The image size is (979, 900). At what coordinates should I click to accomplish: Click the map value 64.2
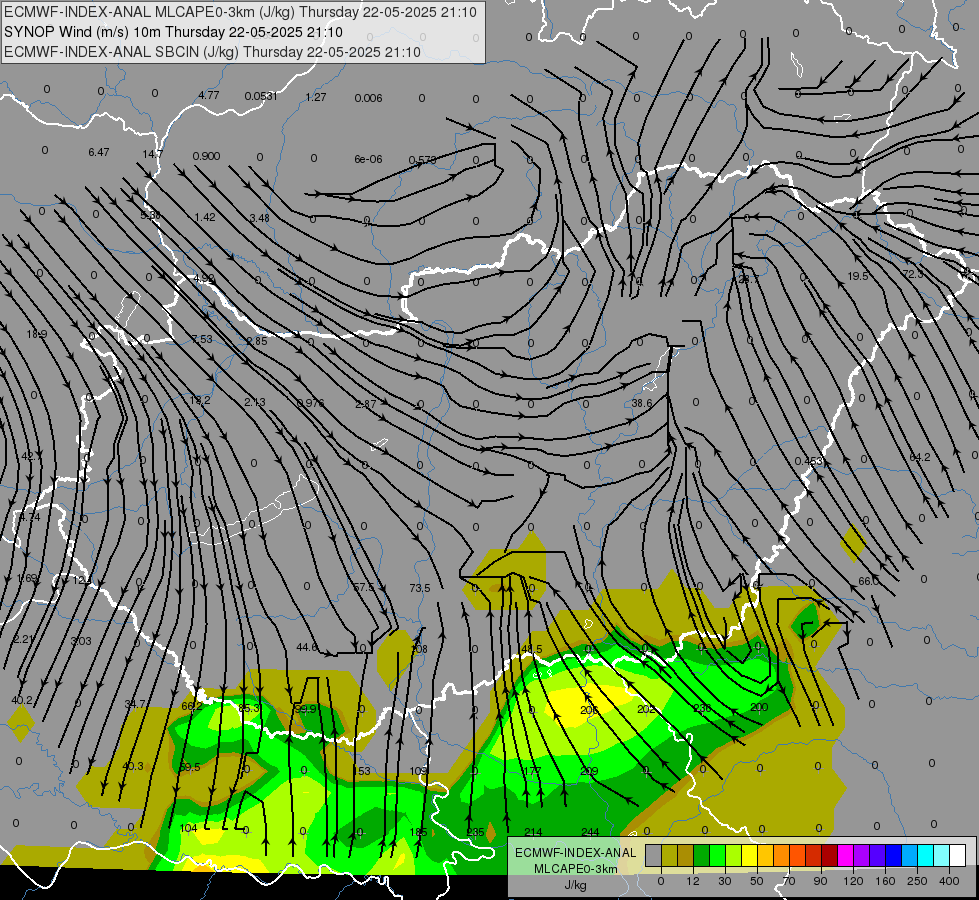(x=920, y=457)
